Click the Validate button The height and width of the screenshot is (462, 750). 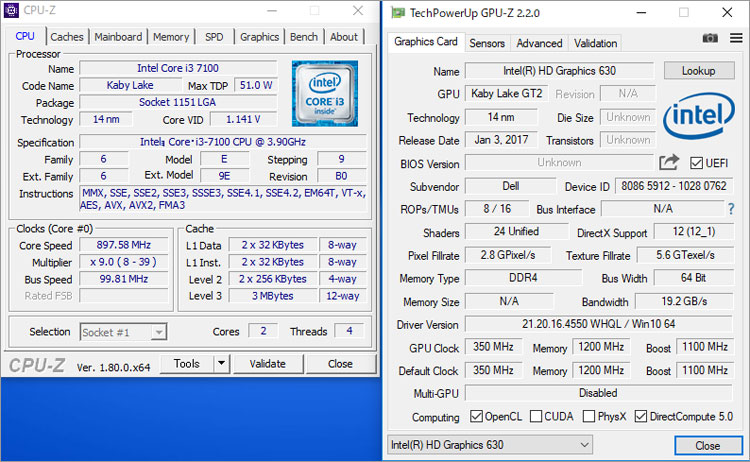coord(267,363)
